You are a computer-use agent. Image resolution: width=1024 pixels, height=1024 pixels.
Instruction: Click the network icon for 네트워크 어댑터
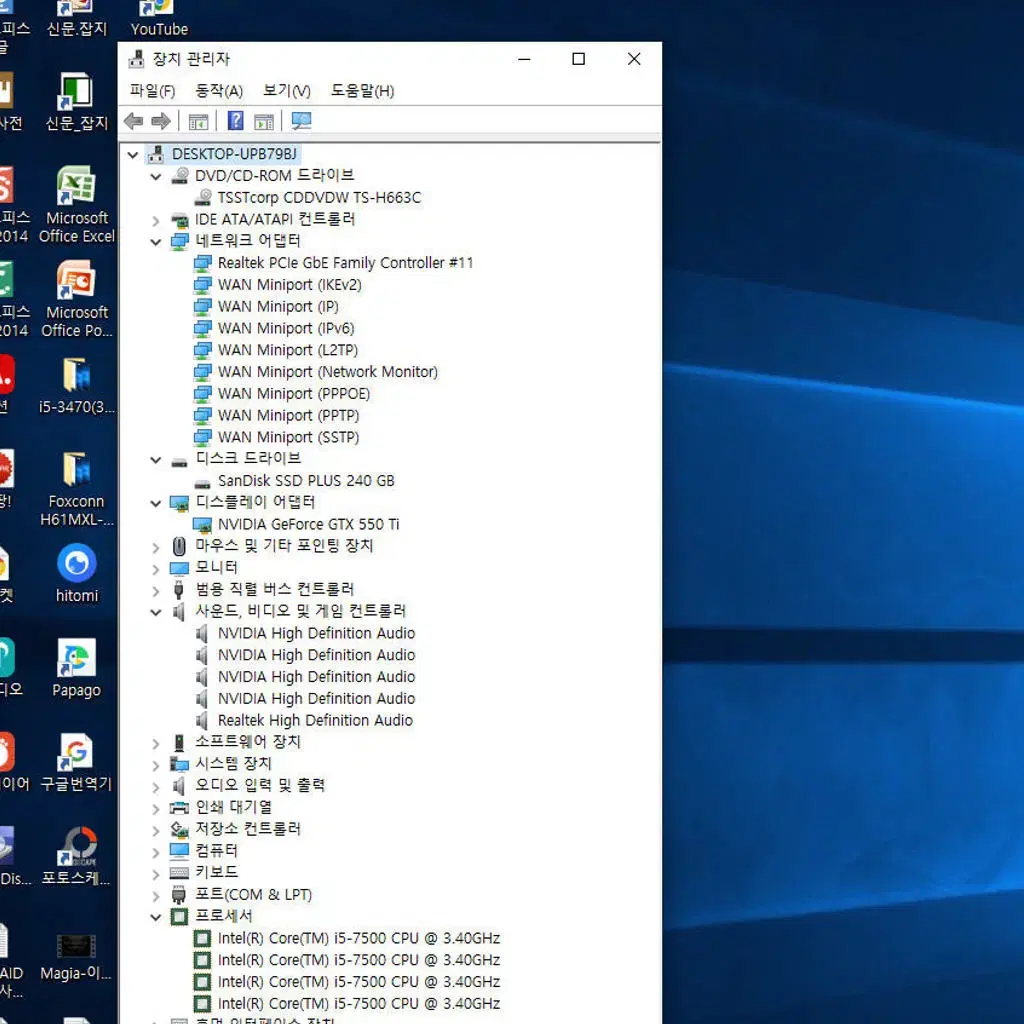click(x=180, y=241)
